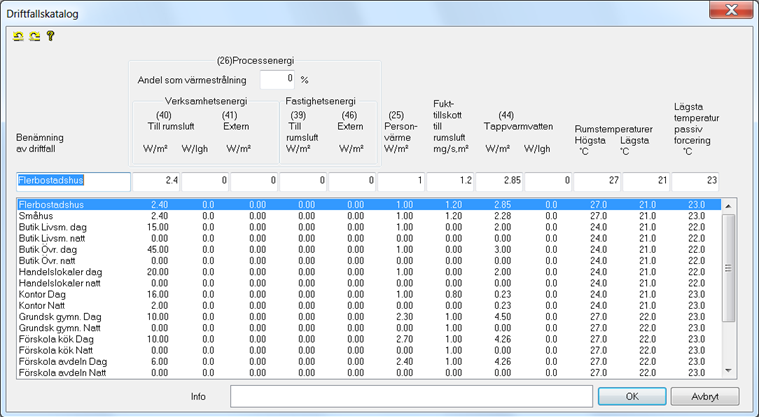This screenshot has width=759, height=417.
Task: Click the 16.00 value in Kontor Dag row
Action: pos(158,294)
